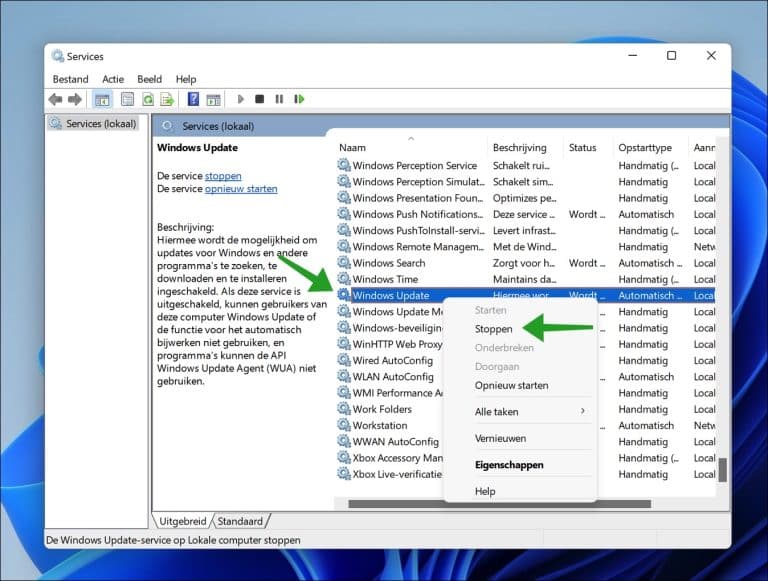This screenshot has width=768, height=581.
Task: Open the blue Help toolbar icon
Action: (193, 99)
